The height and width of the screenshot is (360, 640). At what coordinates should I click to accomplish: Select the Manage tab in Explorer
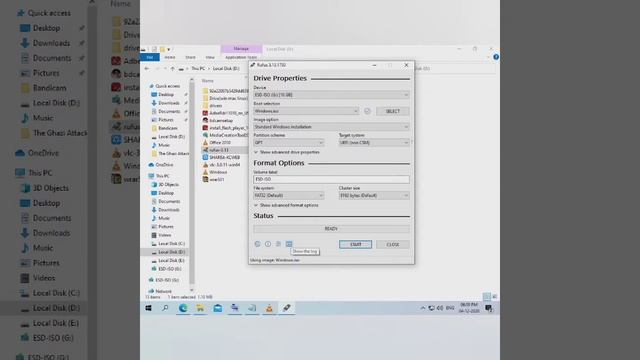coord(241,49)
